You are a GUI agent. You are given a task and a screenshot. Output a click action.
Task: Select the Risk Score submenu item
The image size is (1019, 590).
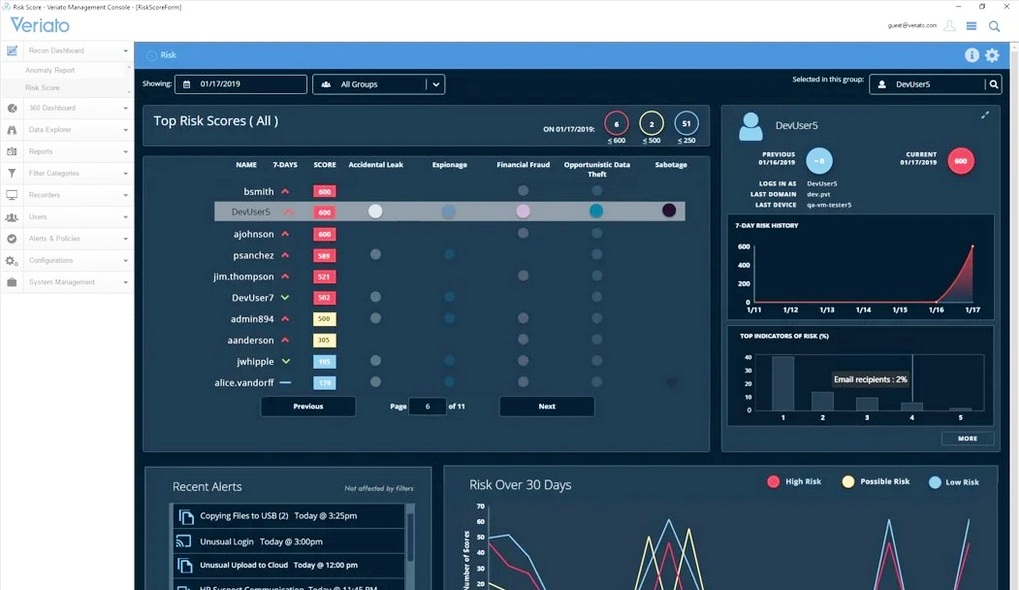click(43, 88)
